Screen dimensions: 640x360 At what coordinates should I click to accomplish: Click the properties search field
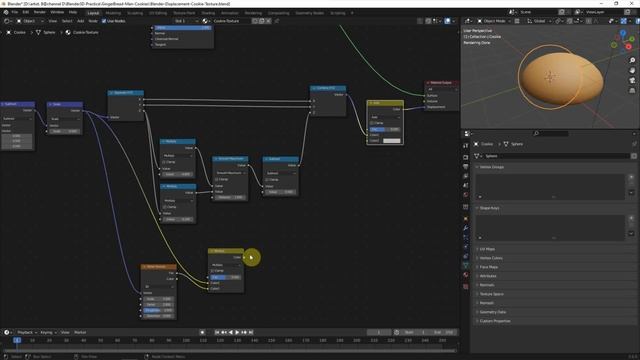tap(551, 133)
